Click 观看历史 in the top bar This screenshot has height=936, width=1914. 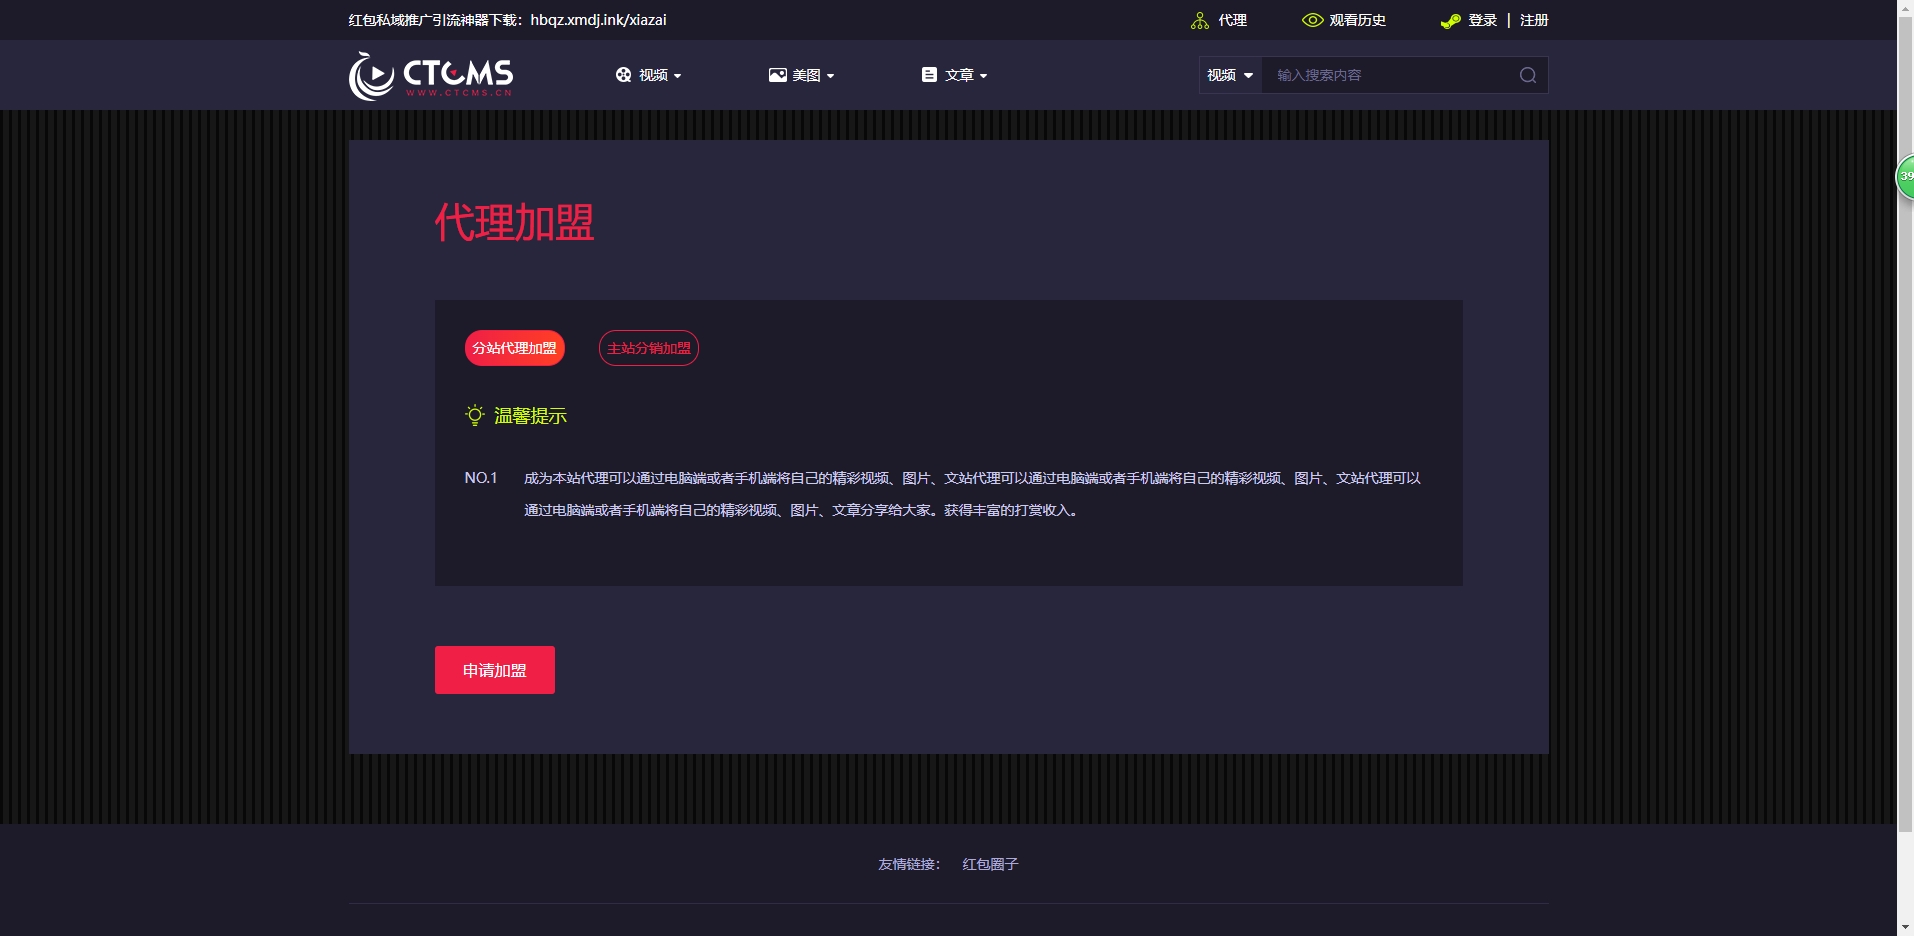pyautogui.click(x=1356, y=19)
